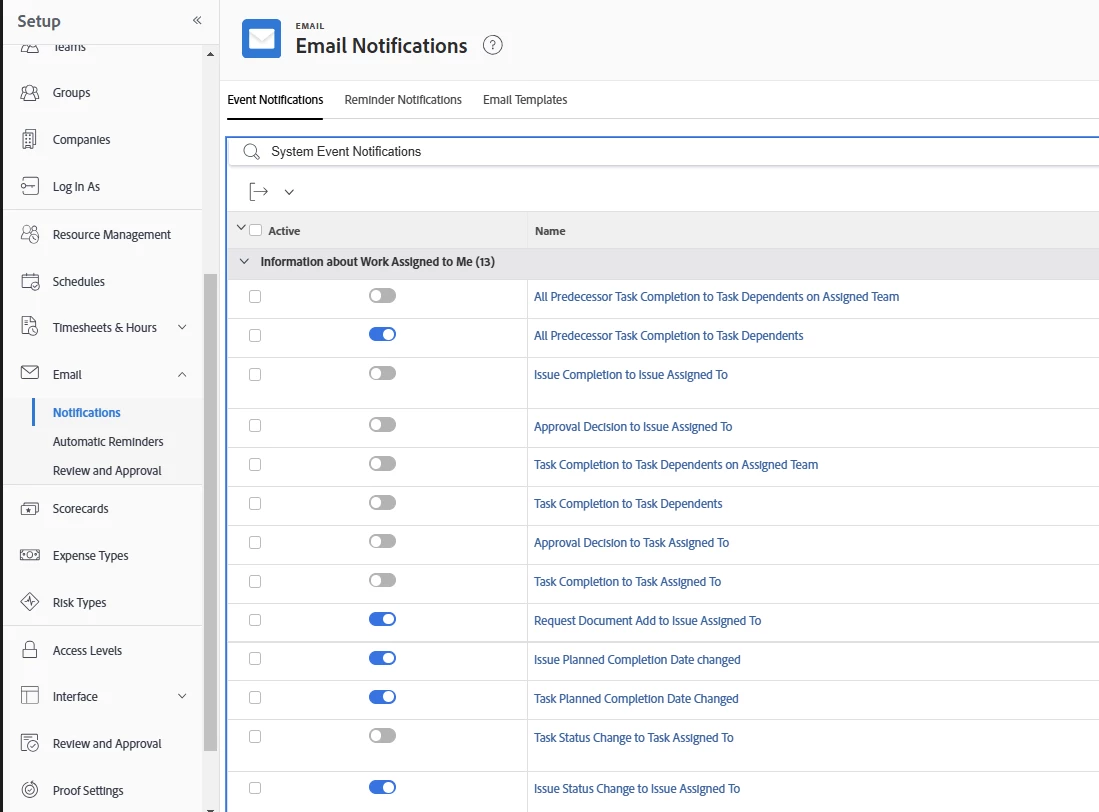Image resolution: width=1099 pixels, height=812 pixels.
Task: Collapse Information about Work Assigned to Me group
Action: click(244, 261)
